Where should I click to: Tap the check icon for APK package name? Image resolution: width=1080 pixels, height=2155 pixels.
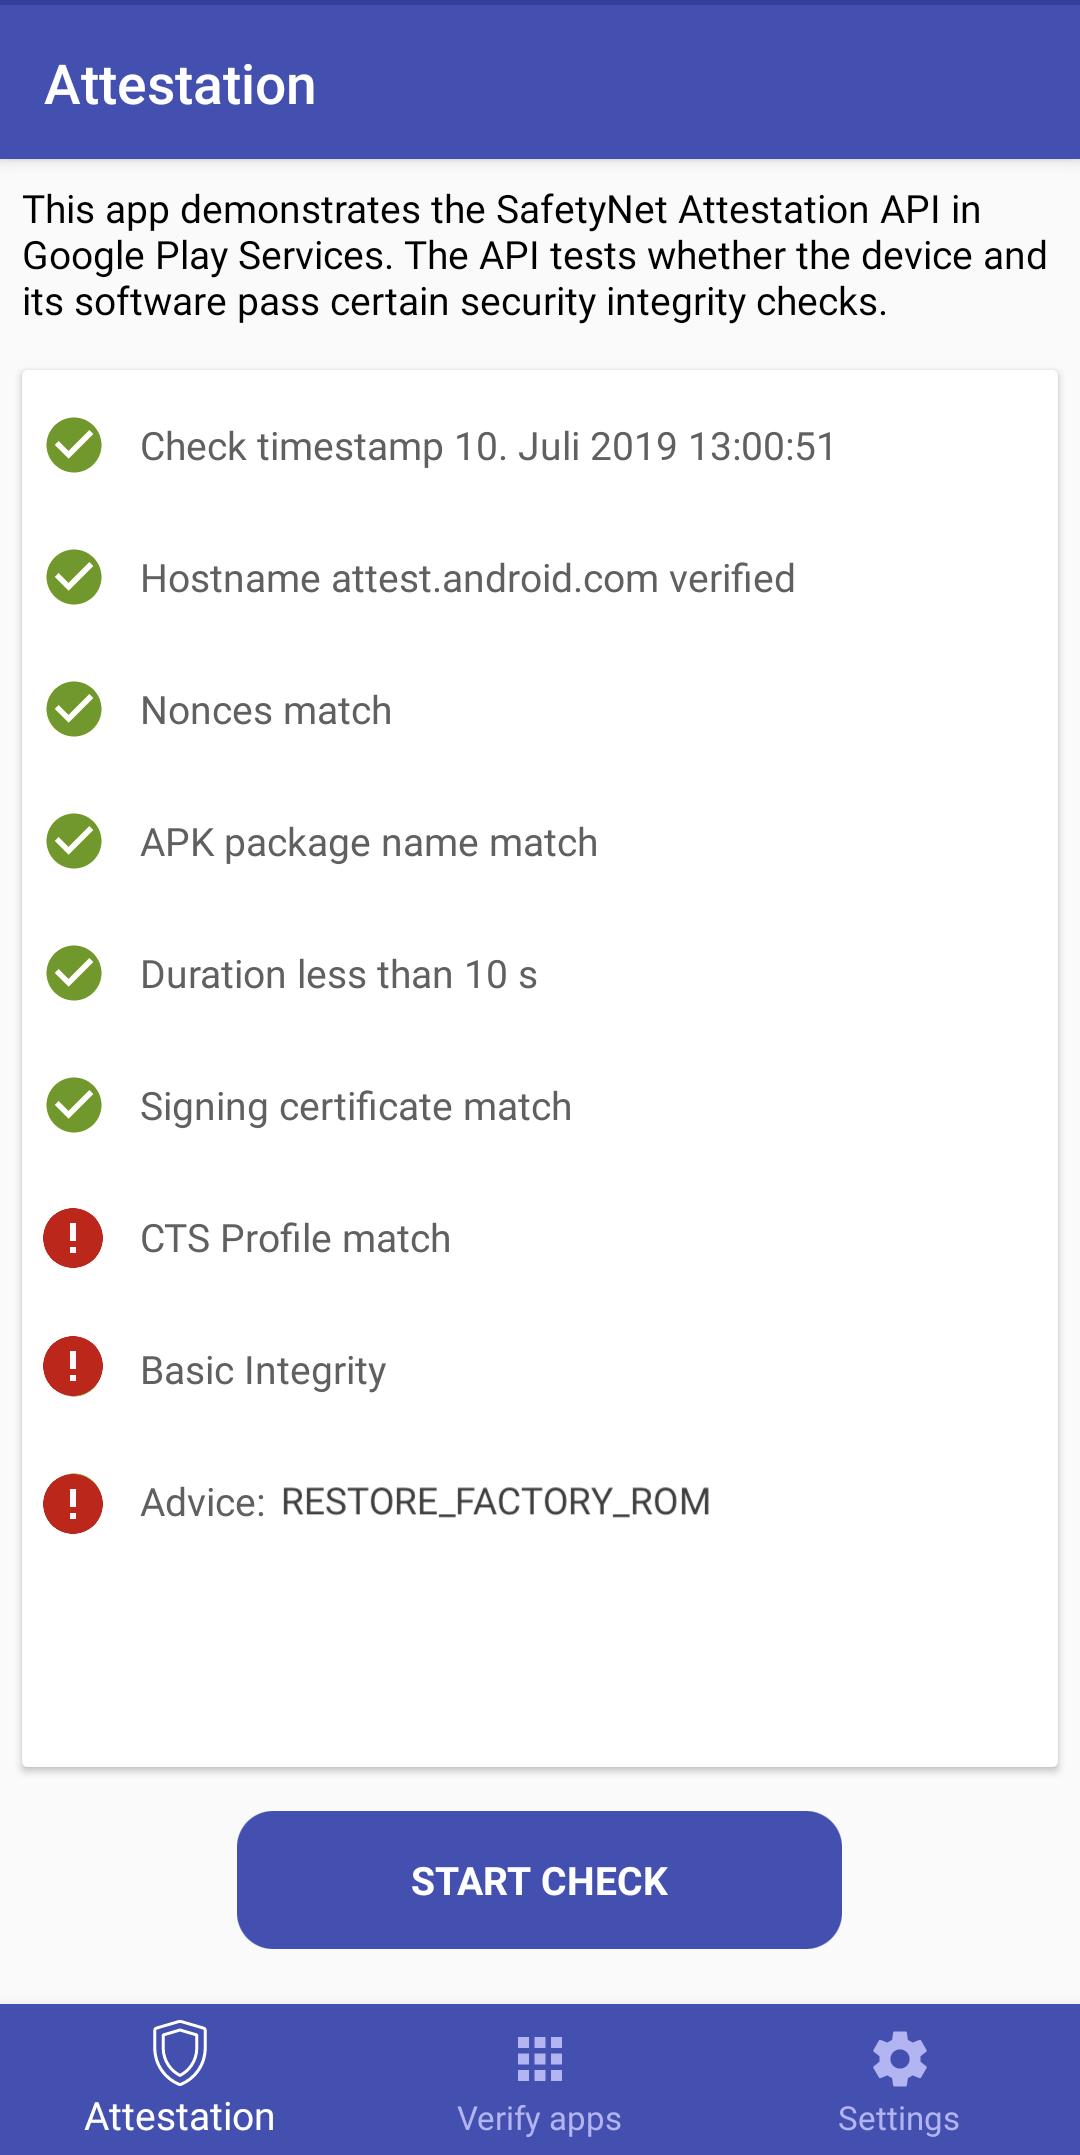coord(74,842)
